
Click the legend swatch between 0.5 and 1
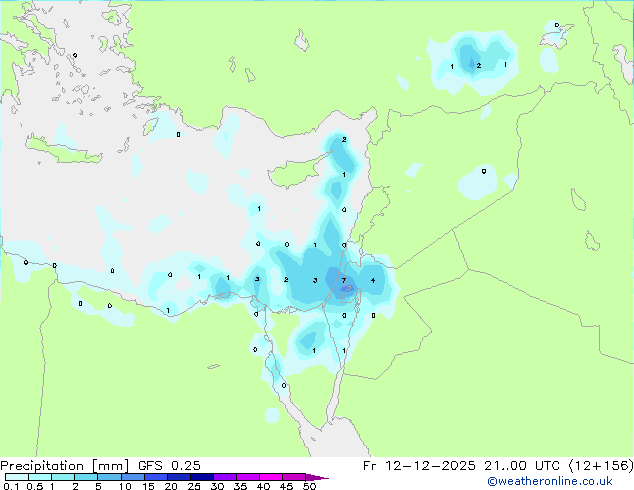point(40,477)
